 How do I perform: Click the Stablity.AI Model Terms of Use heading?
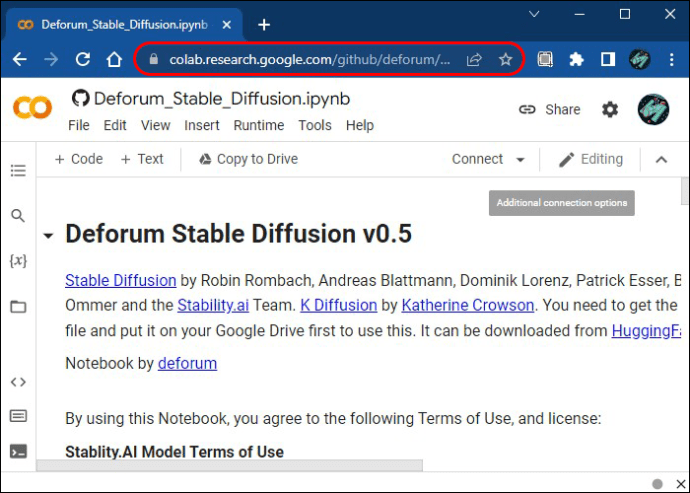click(174, 452)
